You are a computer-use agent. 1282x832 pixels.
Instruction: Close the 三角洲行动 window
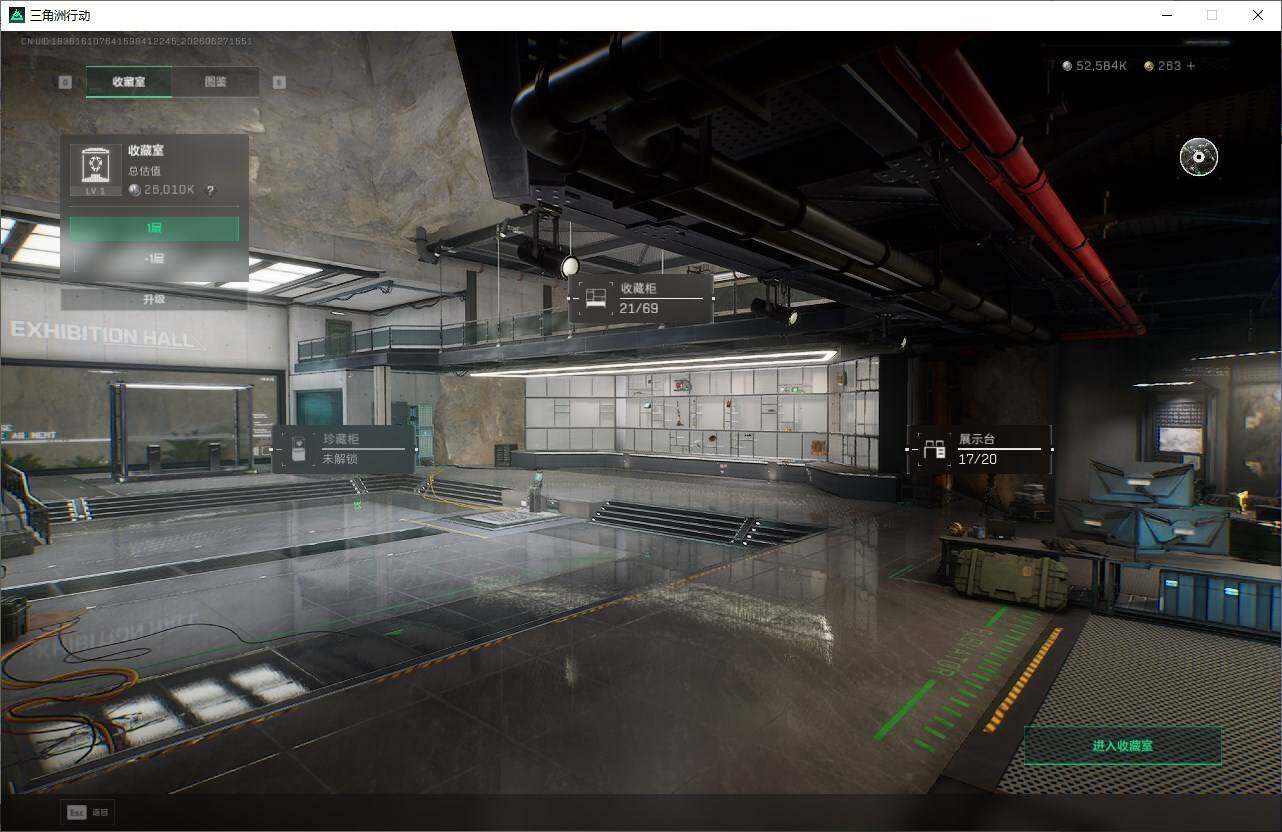pos(1258,15)
